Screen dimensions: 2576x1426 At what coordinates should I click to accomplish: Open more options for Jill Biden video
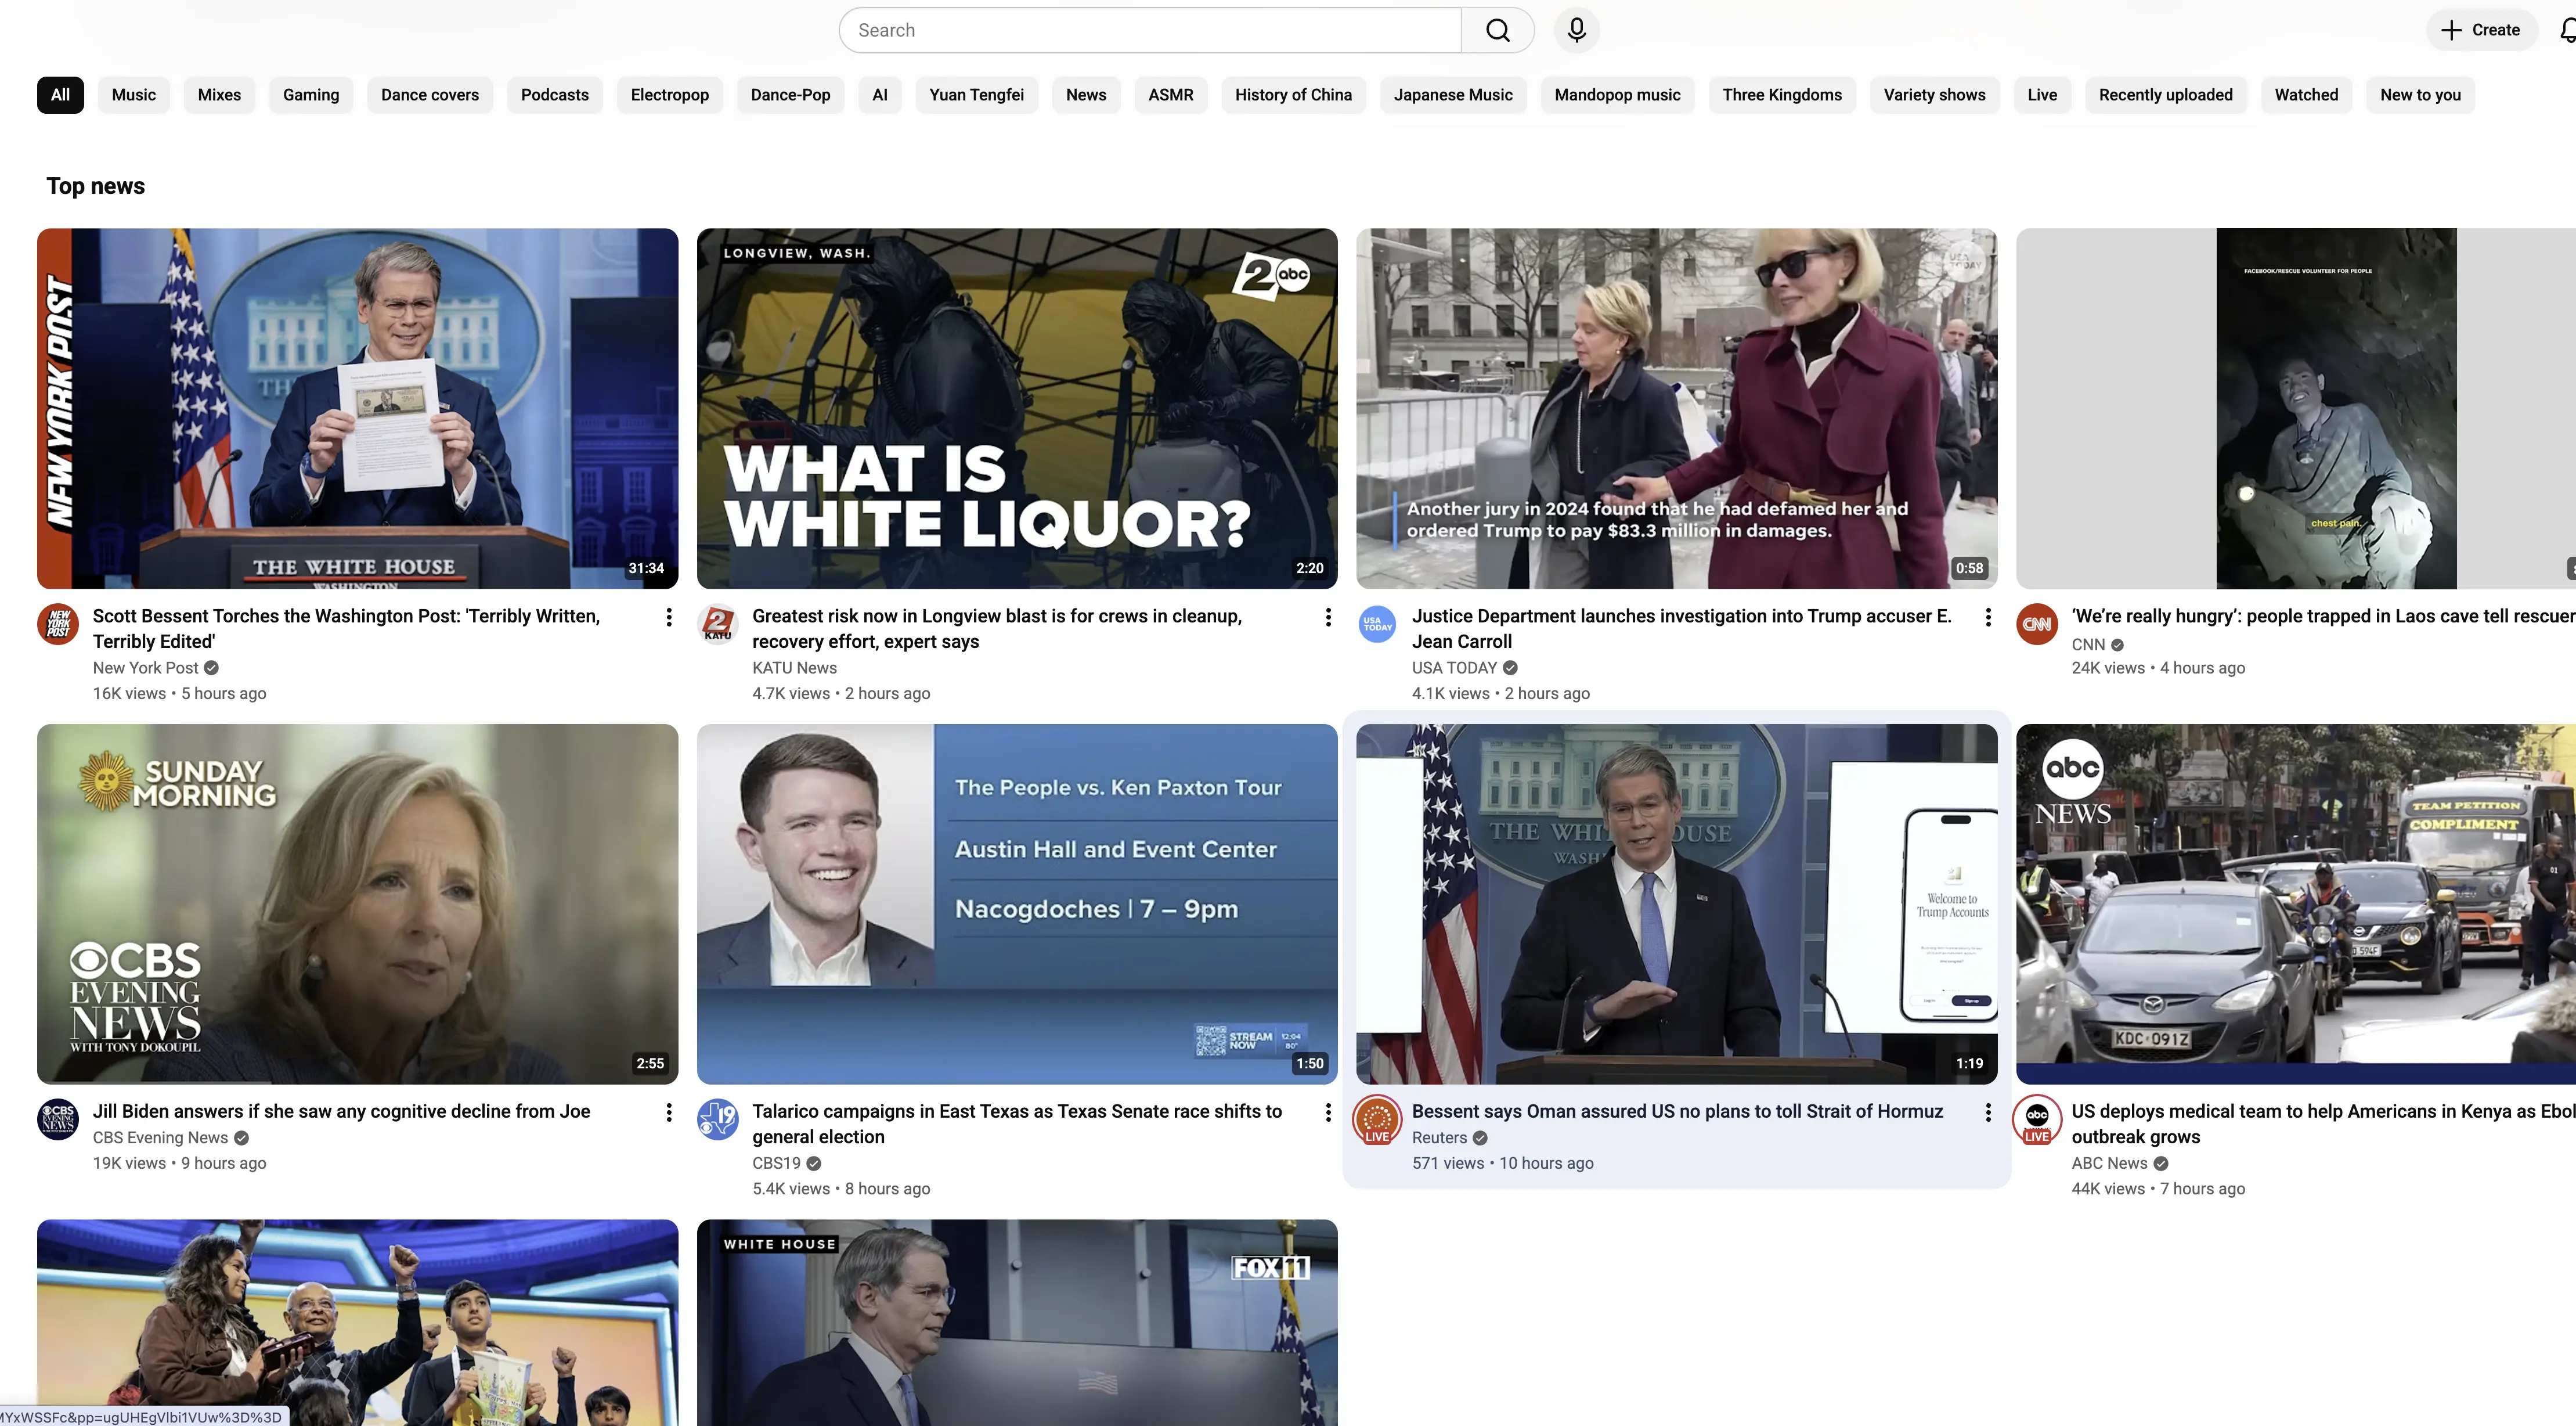click(x=668, y=1112)
